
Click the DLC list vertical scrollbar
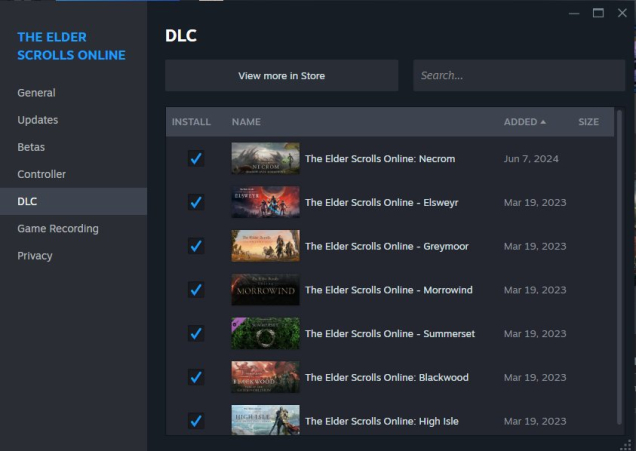click(x=619, y=267)
